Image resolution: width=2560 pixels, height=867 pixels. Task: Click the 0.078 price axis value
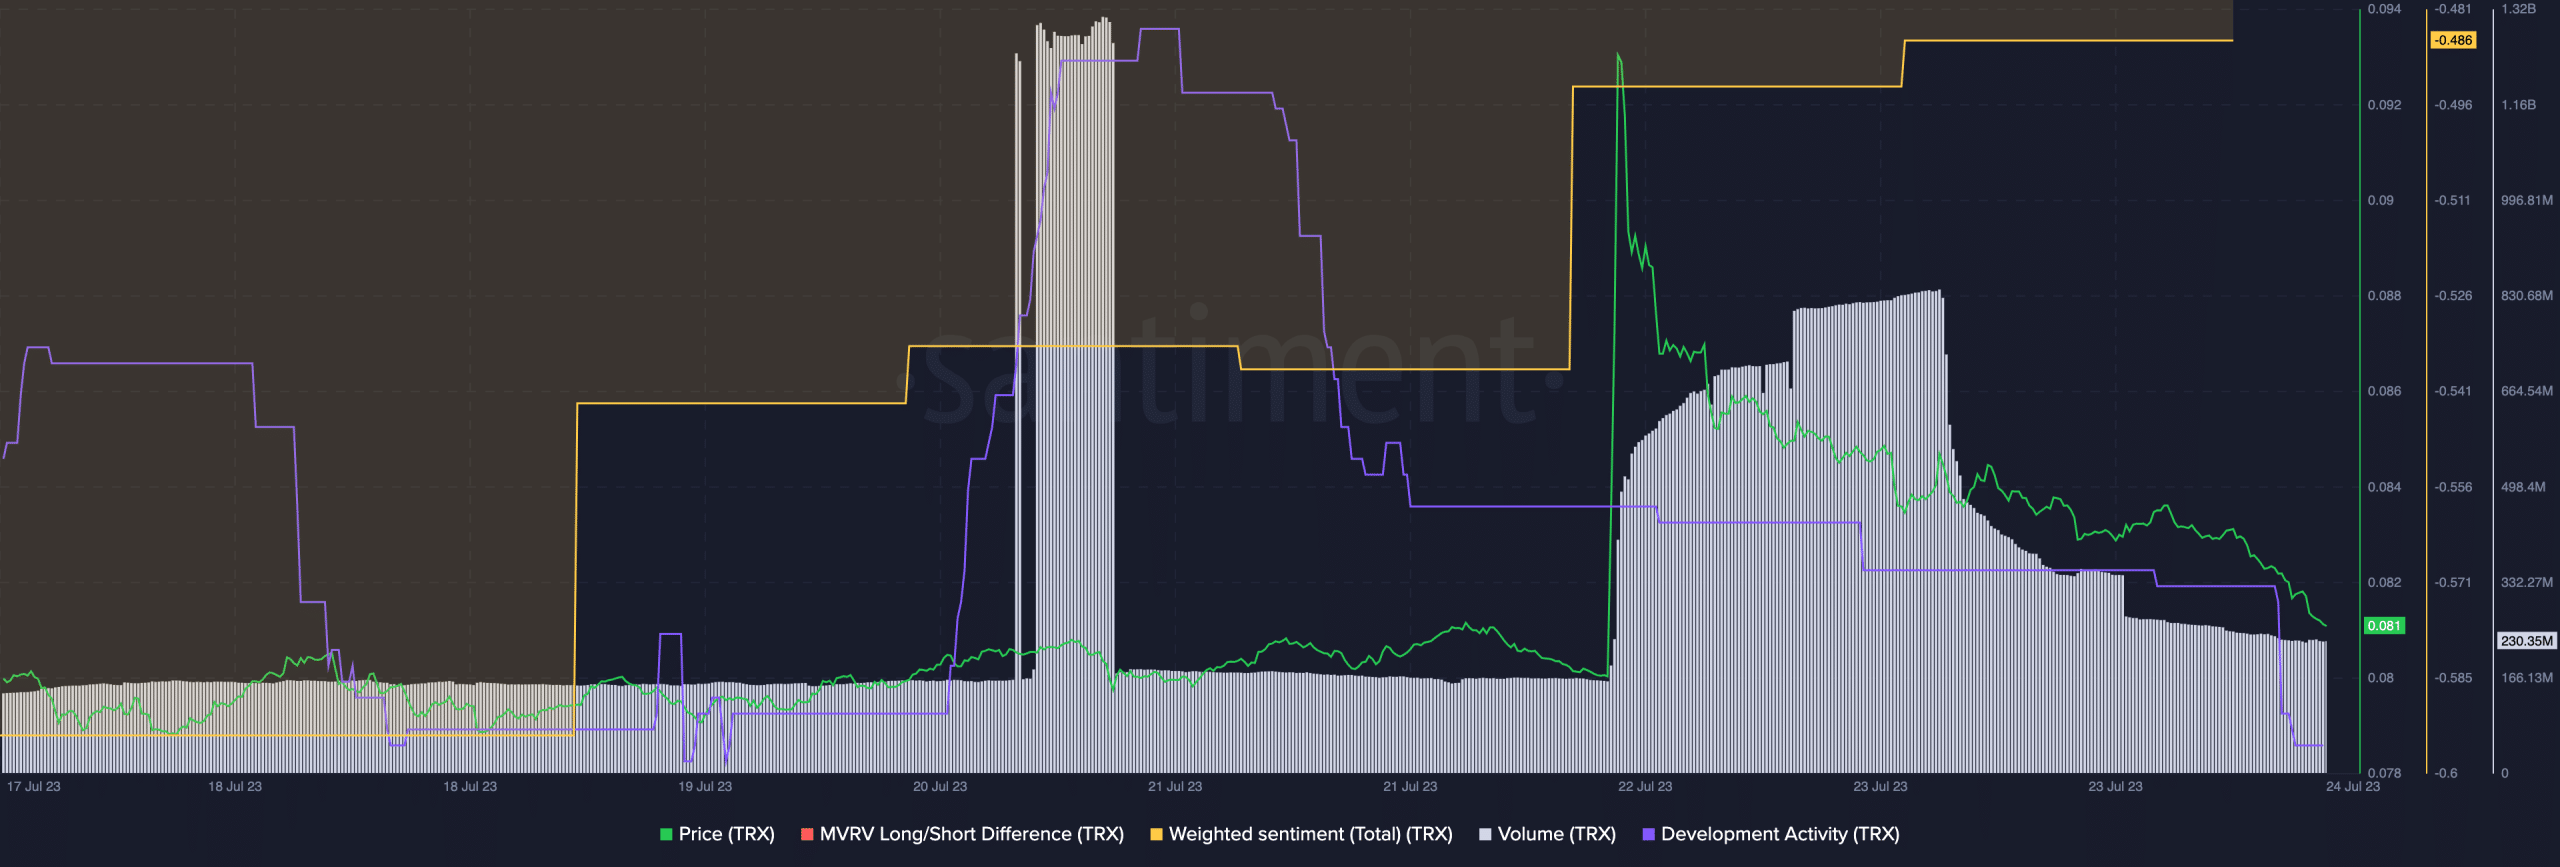coord(2384,773)
